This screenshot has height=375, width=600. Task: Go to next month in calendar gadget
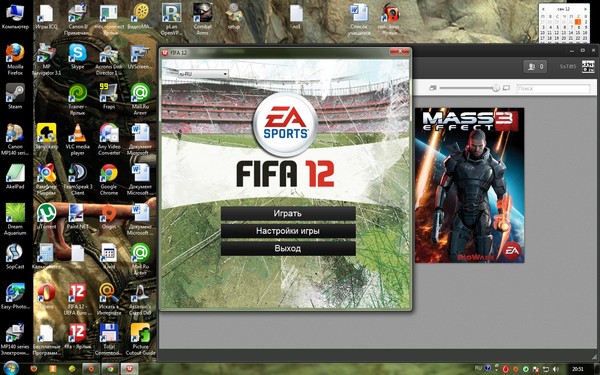click(x=585, y=8)
